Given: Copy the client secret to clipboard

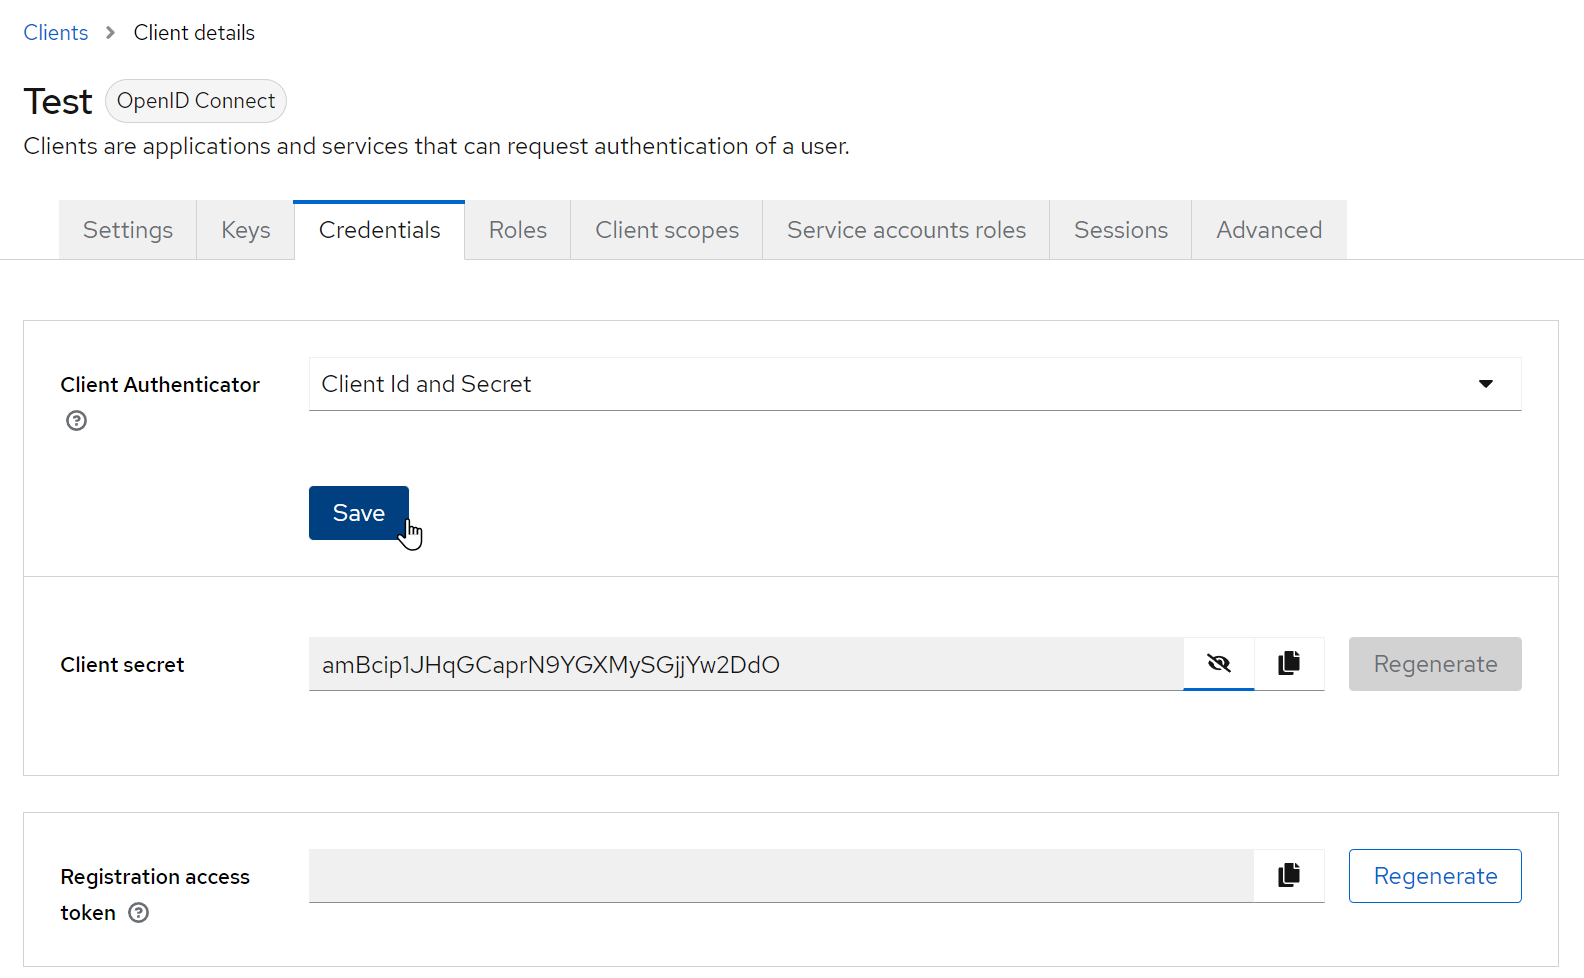Looking at the screenshot, I should (1289, 664).
